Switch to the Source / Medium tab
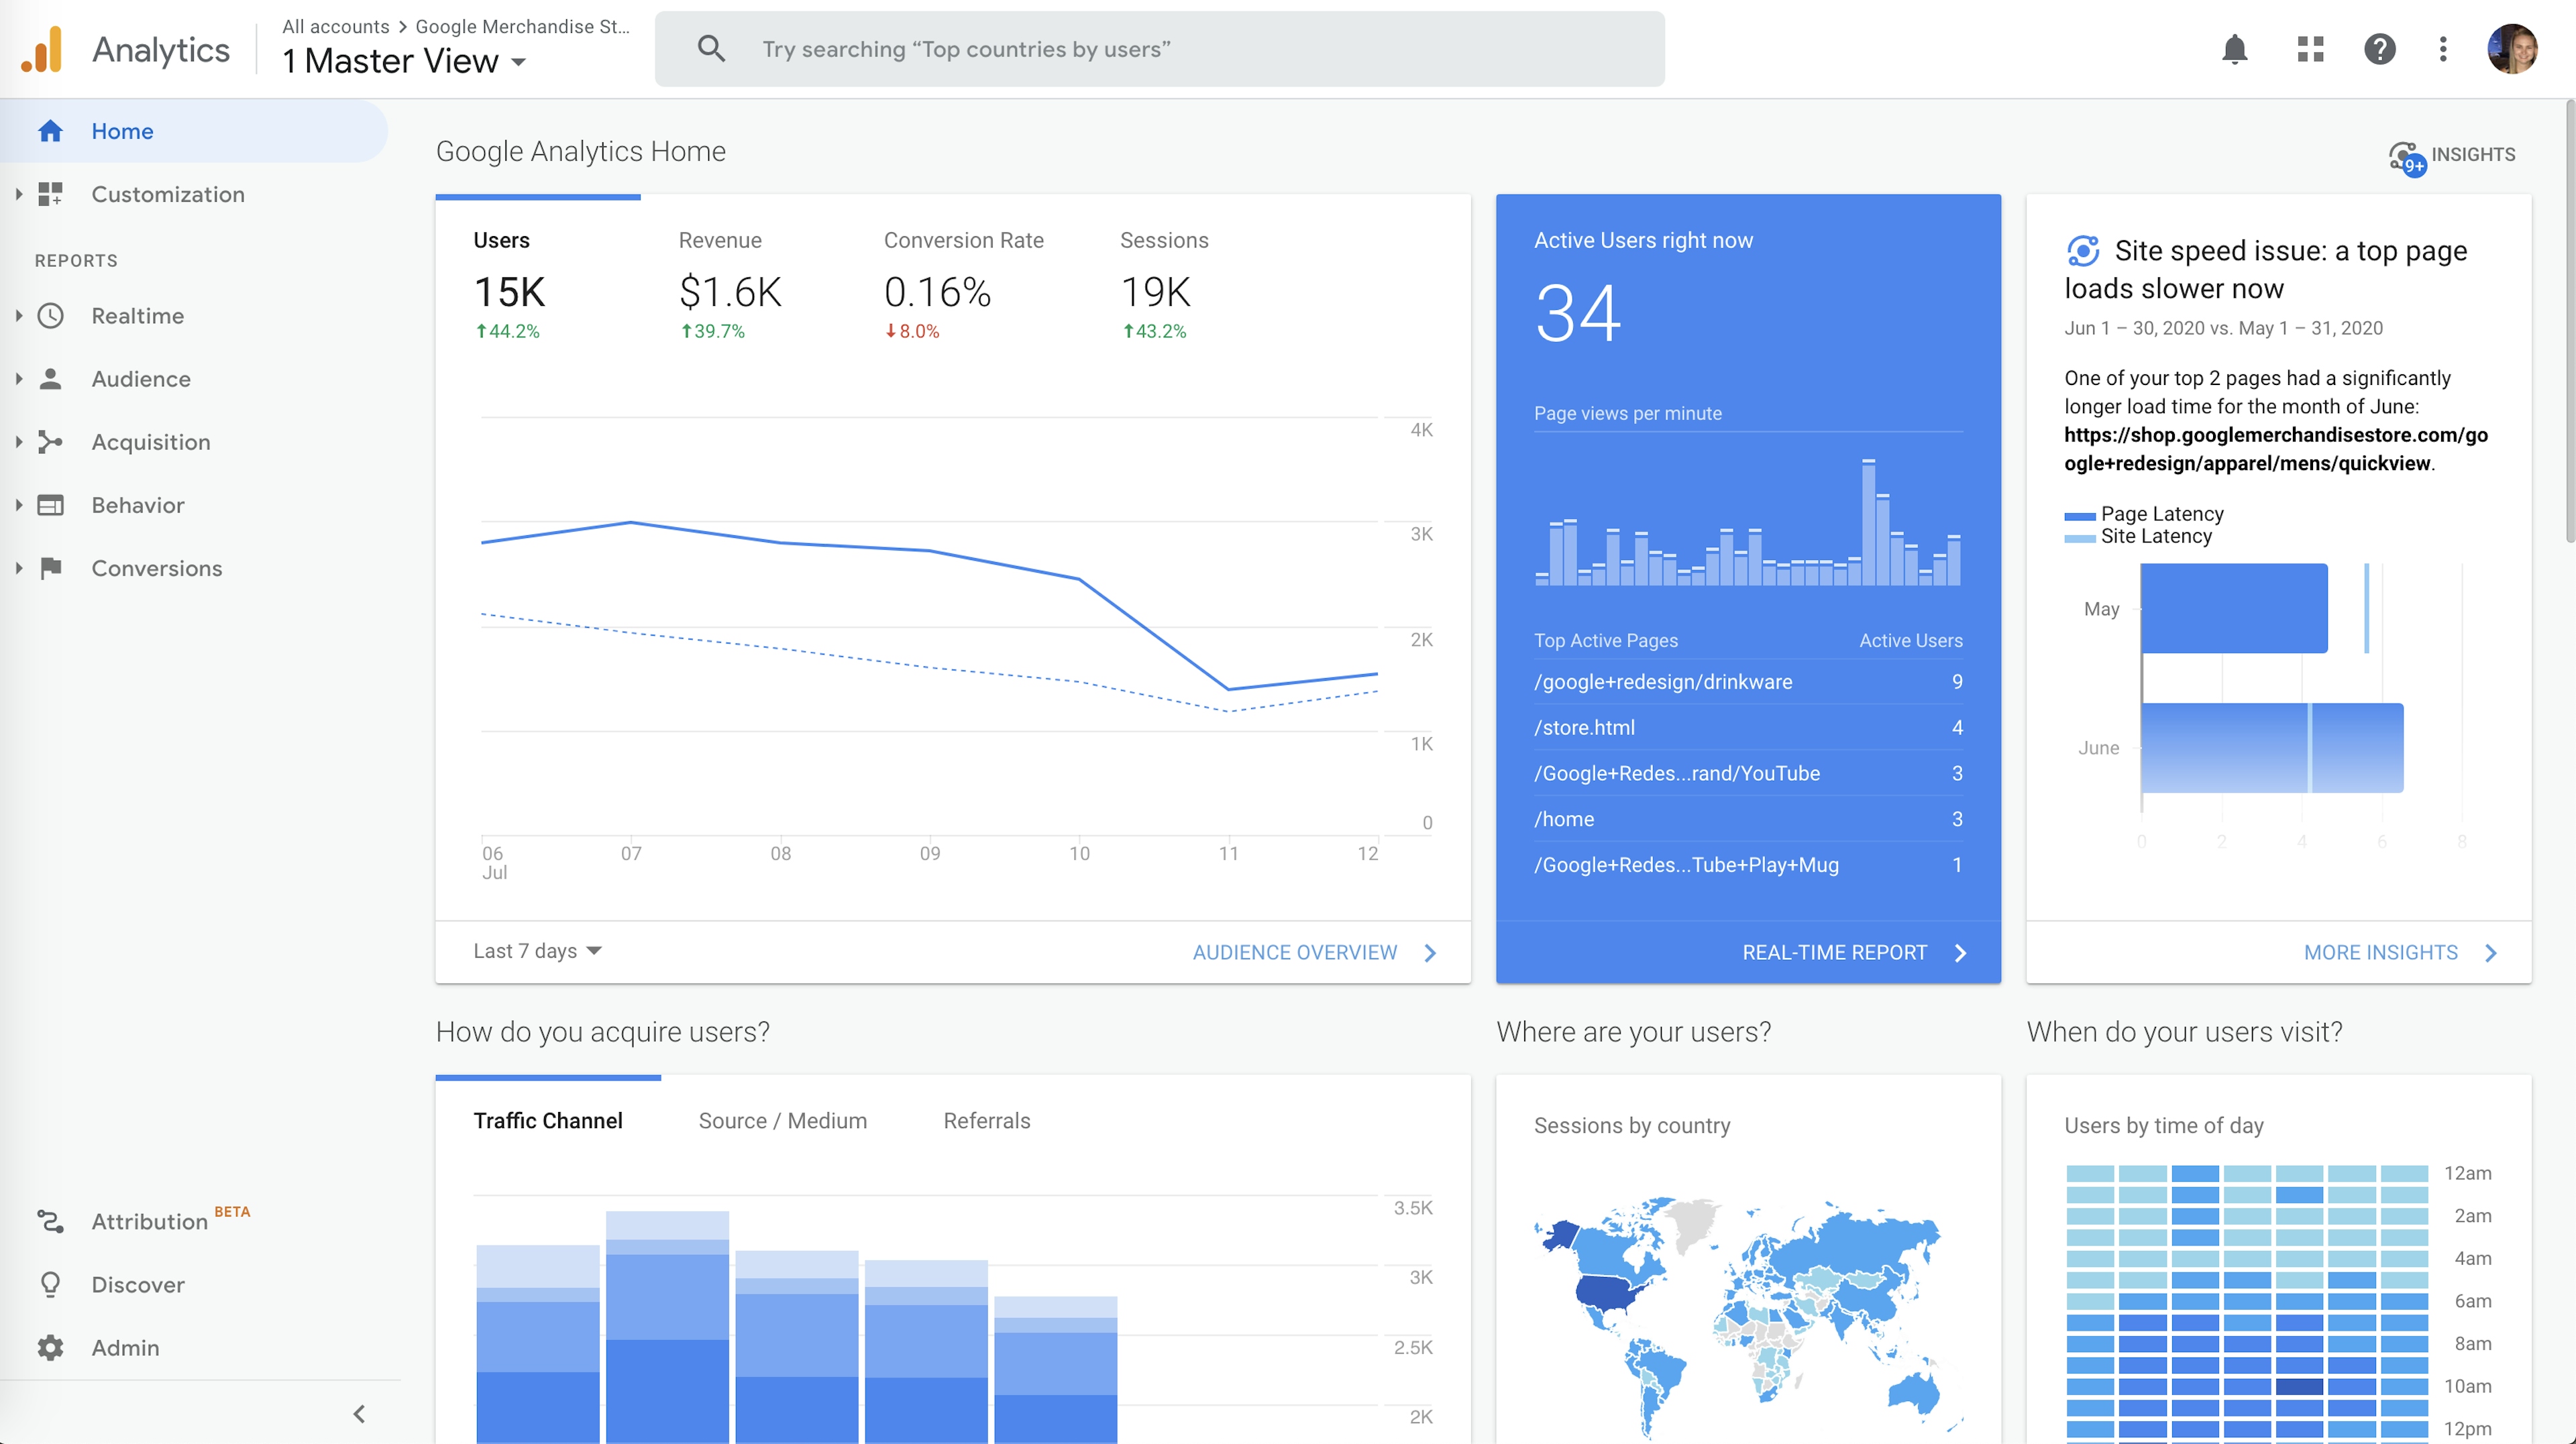The height and width of the screenshot is (1444, 2576). coord(782,1121)
